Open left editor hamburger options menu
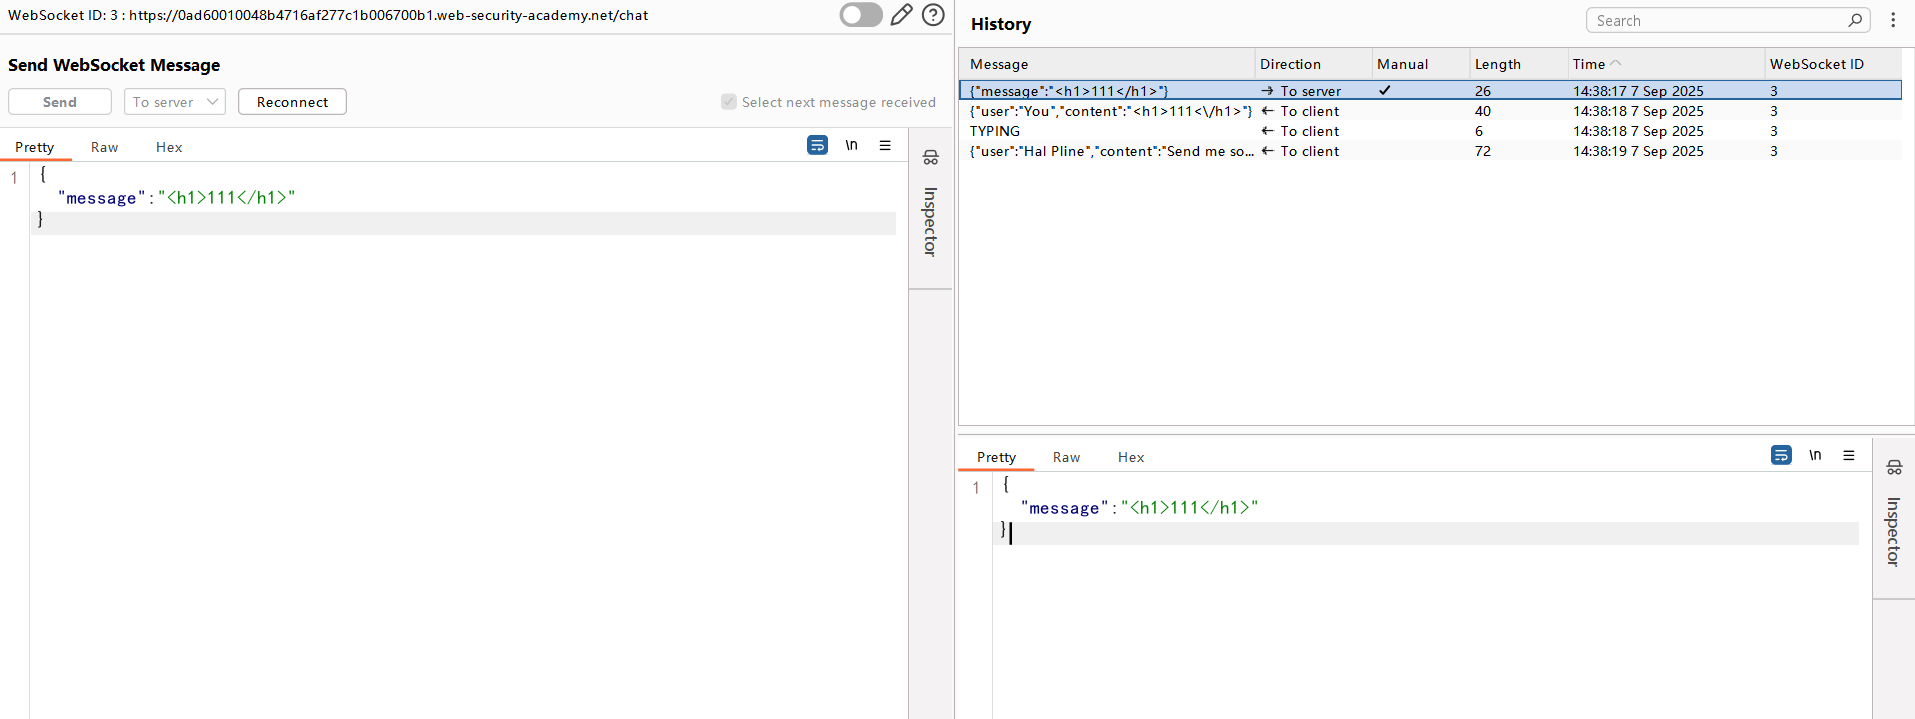 tap(885, 145)
